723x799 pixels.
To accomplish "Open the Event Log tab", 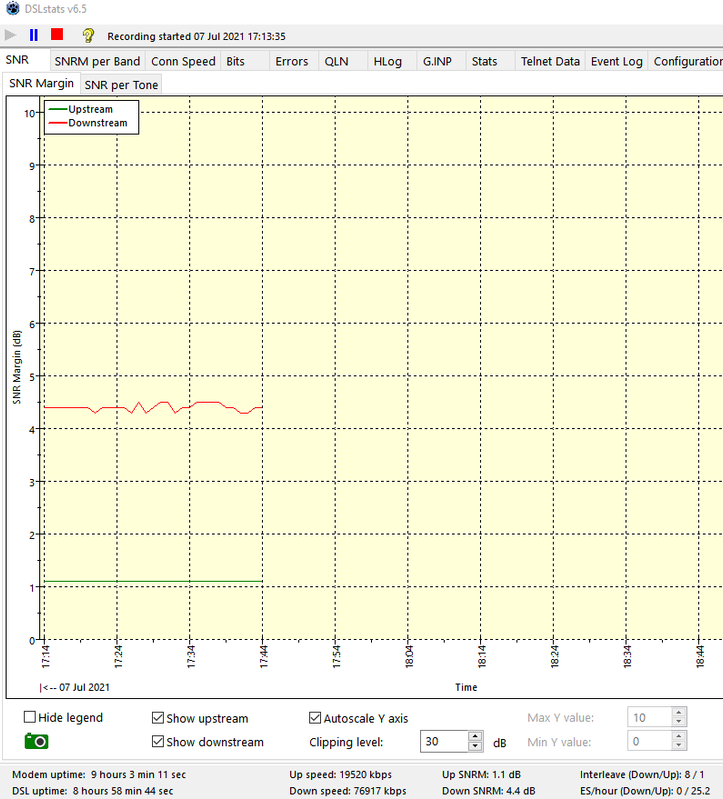I will click(x=617, y=61).
